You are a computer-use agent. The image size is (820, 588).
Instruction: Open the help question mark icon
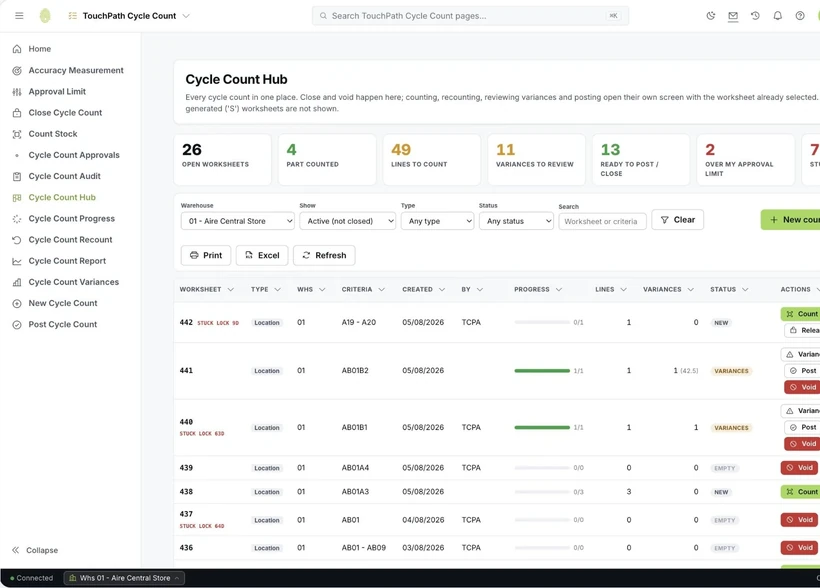tap(800, 16)
